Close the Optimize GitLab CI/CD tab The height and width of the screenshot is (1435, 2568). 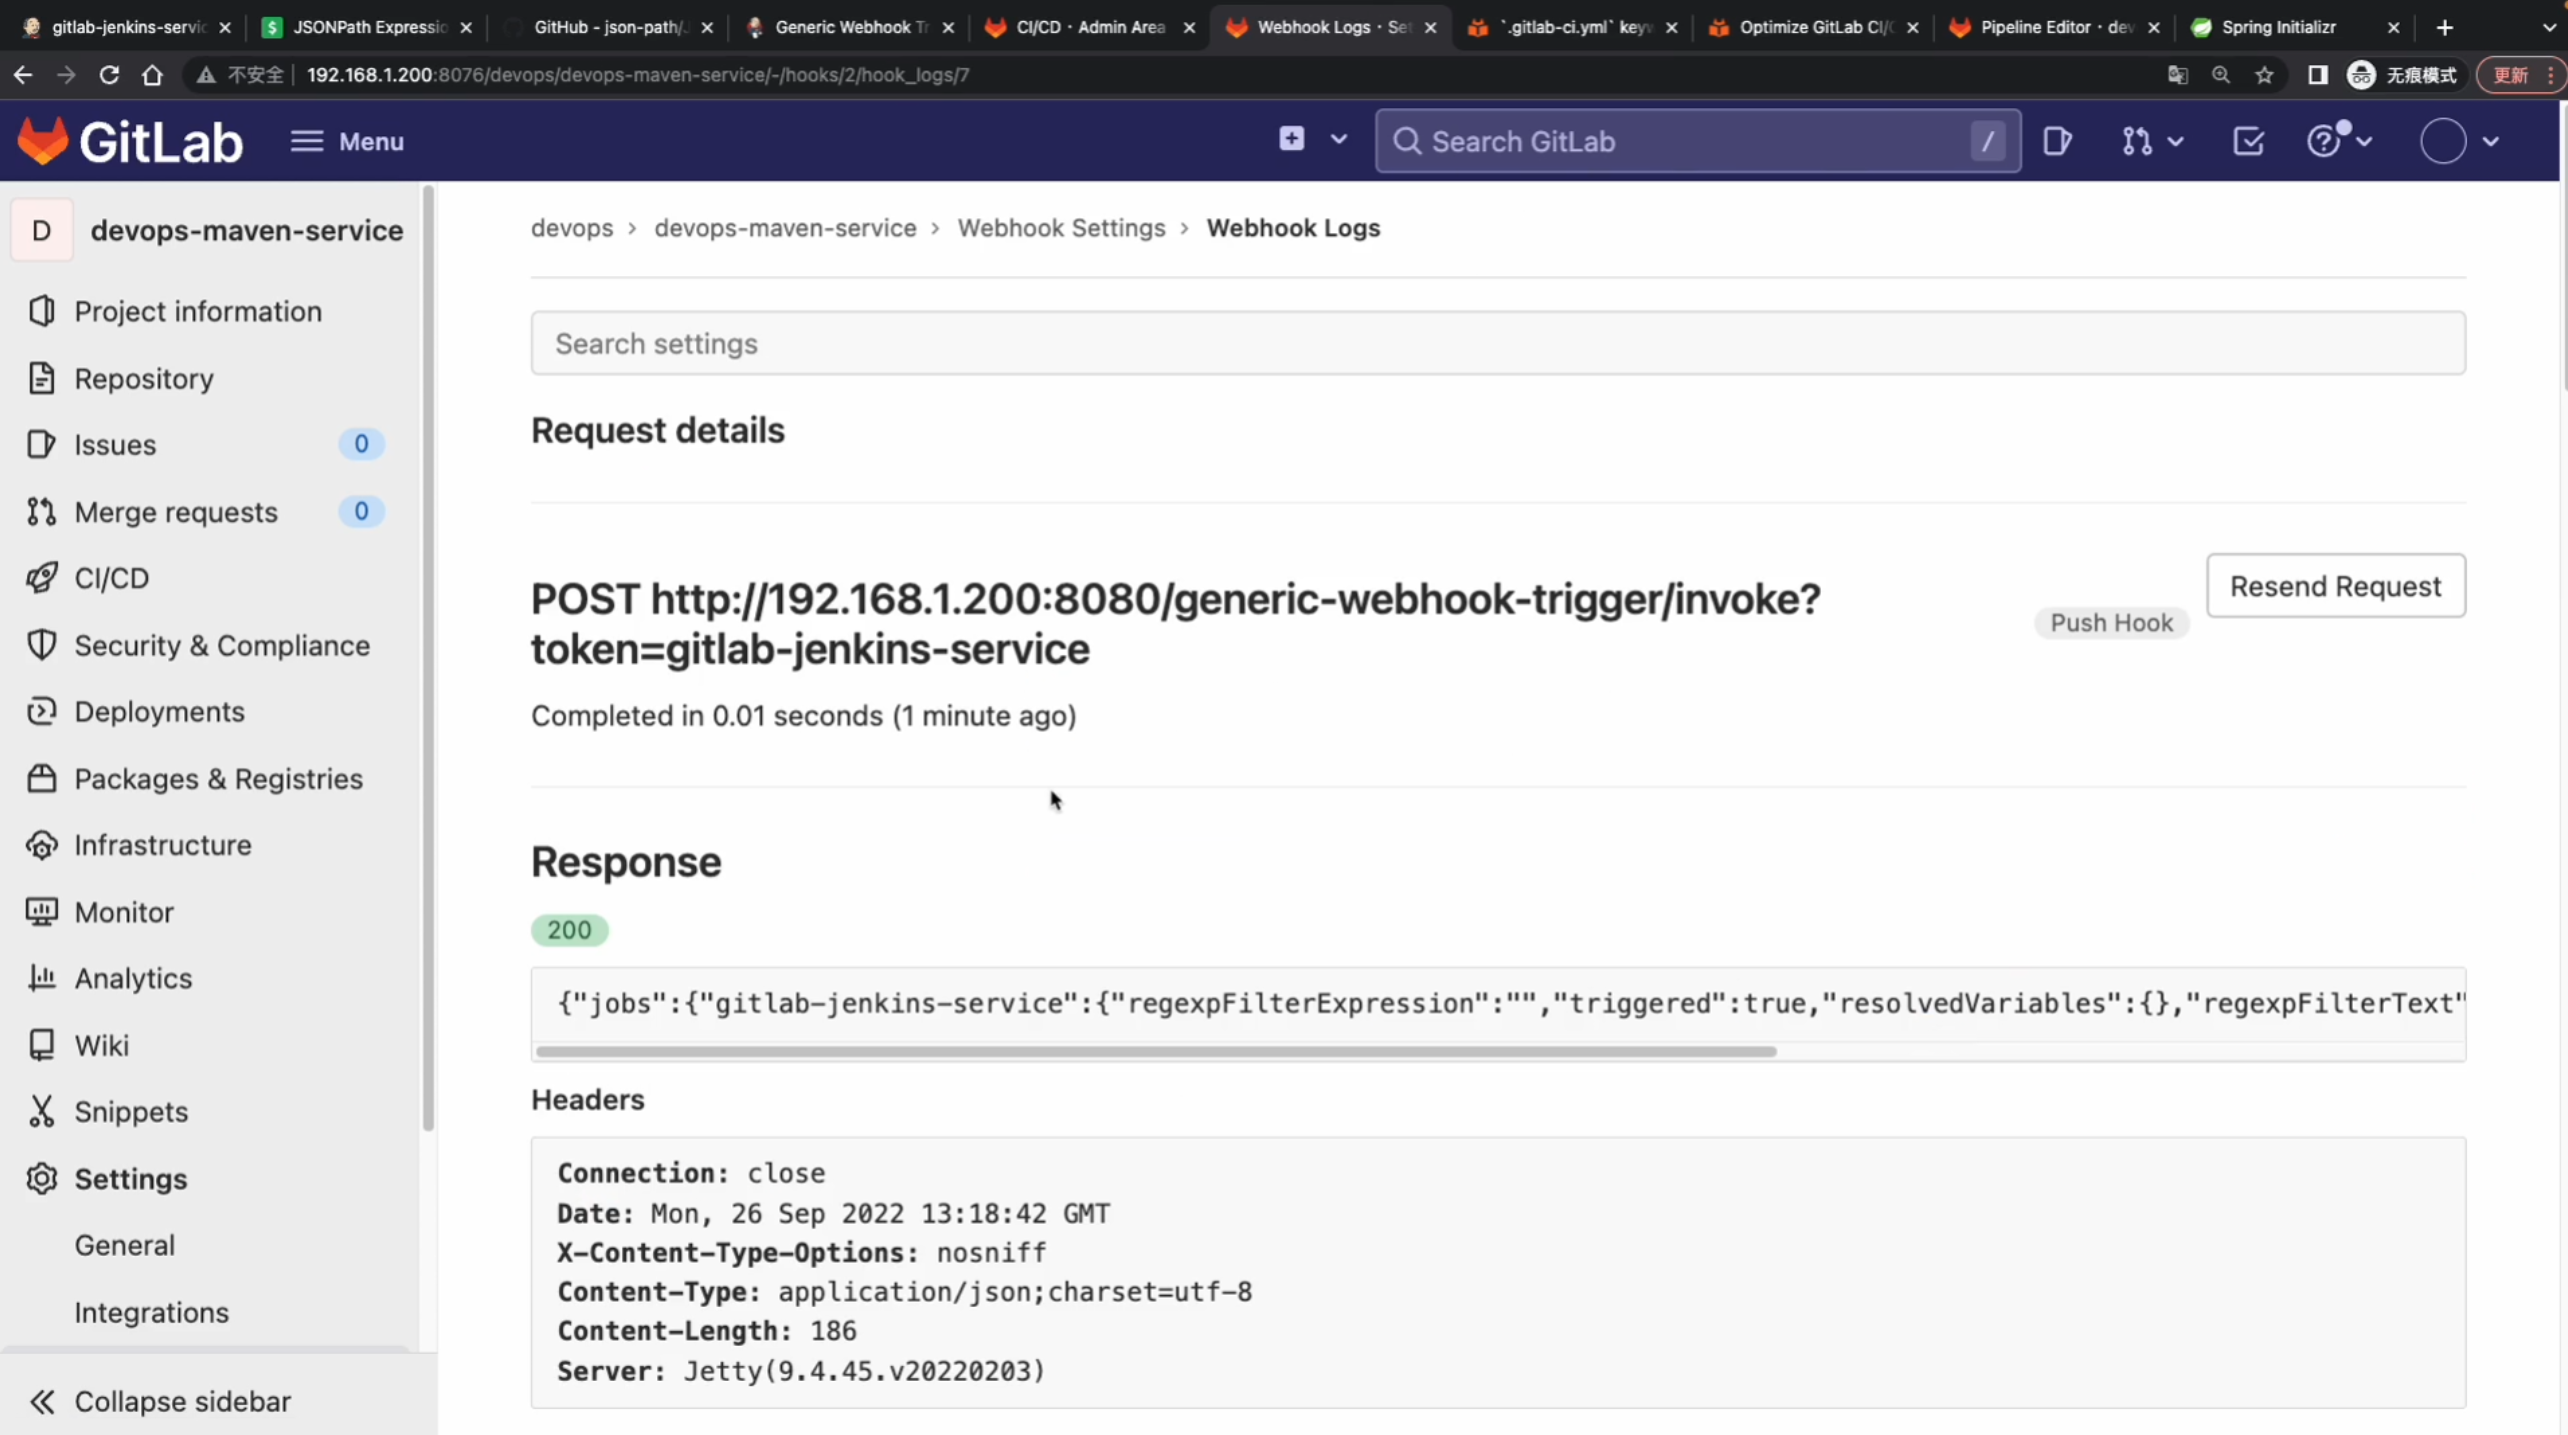click(1912, 28)
